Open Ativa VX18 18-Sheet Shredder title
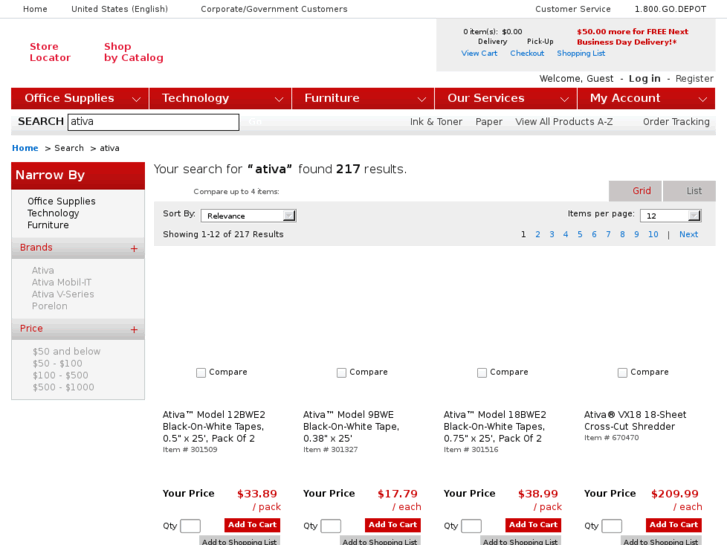Screen dimensions: 727x545 pyautogui.click(x=635, y=420)
